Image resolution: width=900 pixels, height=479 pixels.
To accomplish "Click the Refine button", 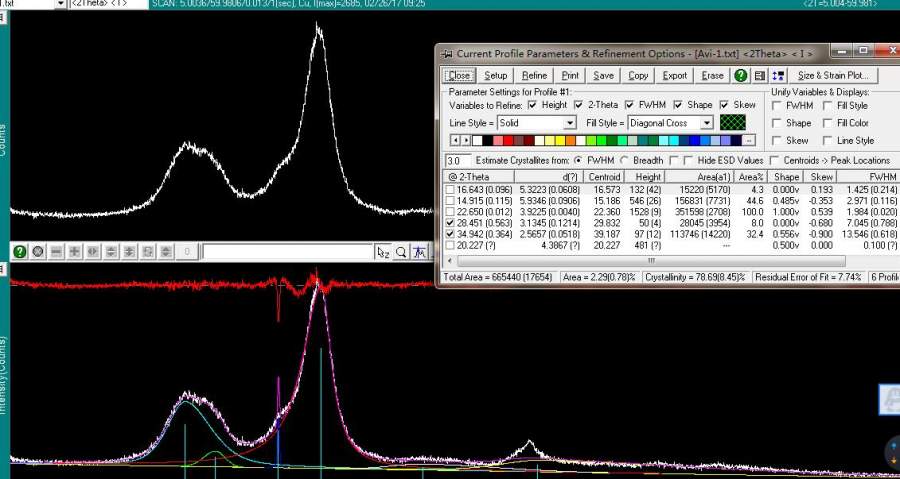I will tap(534, 75).
